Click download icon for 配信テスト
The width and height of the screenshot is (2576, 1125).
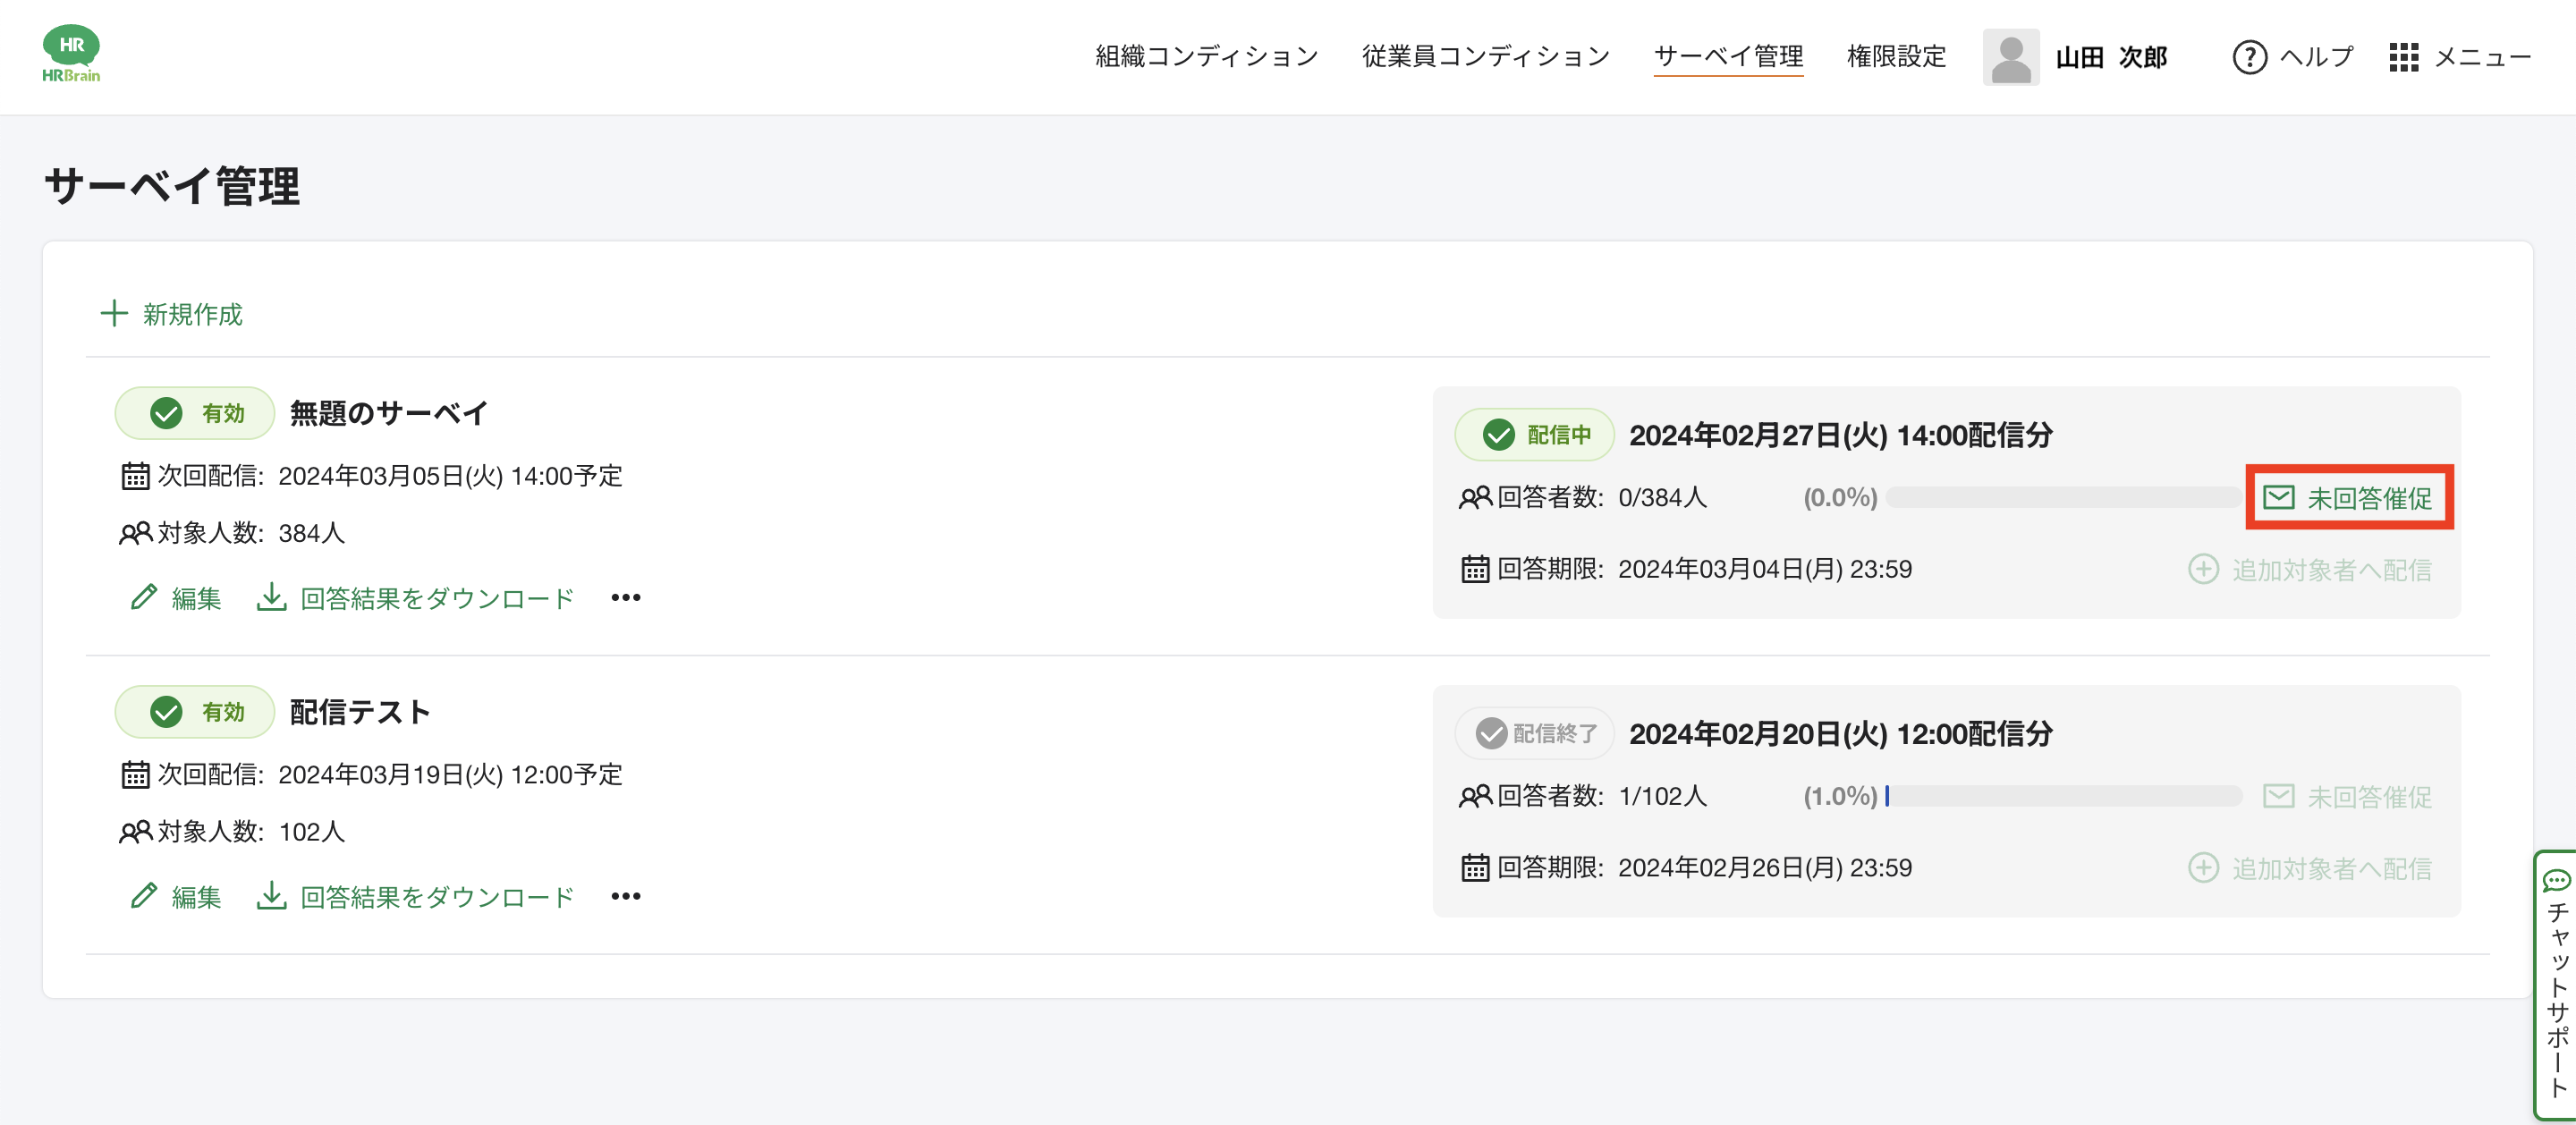(271, 896)
